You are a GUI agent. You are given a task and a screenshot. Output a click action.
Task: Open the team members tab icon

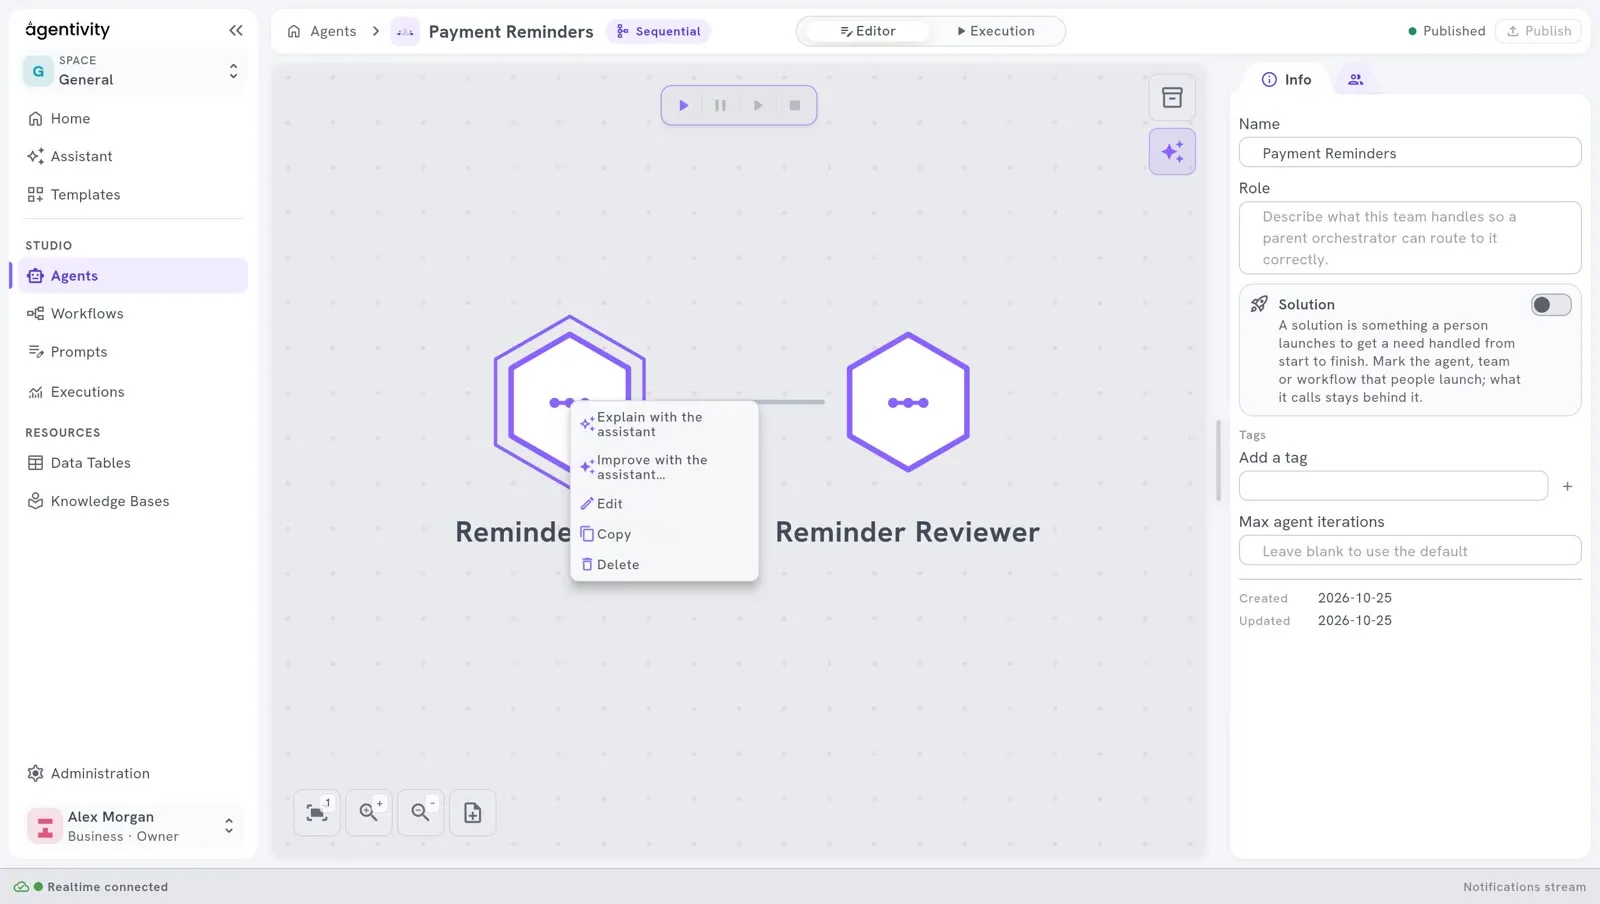pos(1355,80)
